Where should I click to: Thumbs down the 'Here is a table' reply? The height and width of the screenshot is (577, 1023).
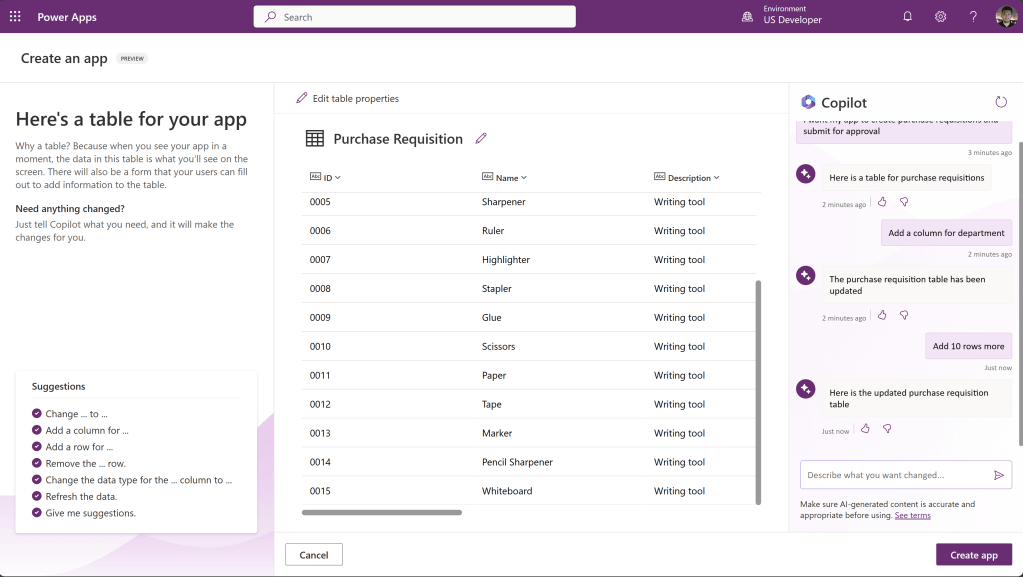click(x=904, y=202)
